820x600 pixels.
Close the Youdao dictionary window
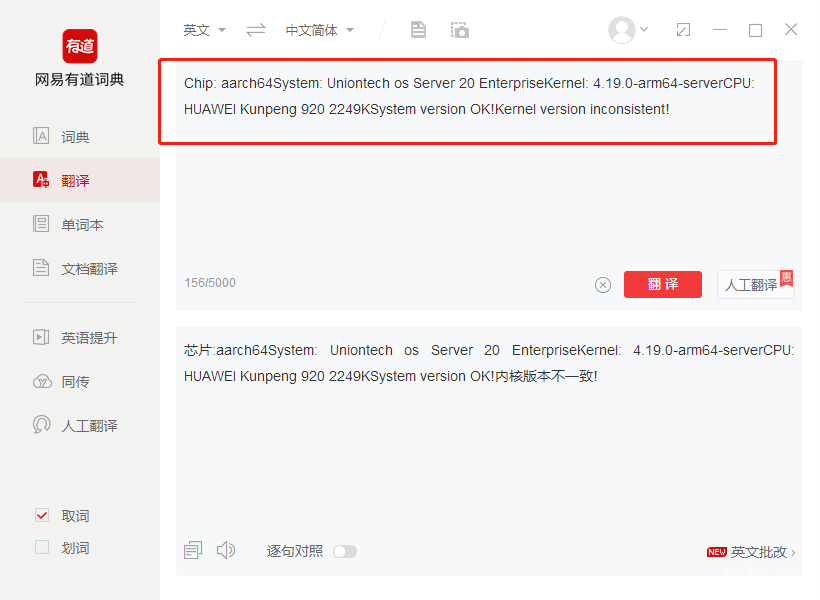pyautogui.click(x=791, y=29)
